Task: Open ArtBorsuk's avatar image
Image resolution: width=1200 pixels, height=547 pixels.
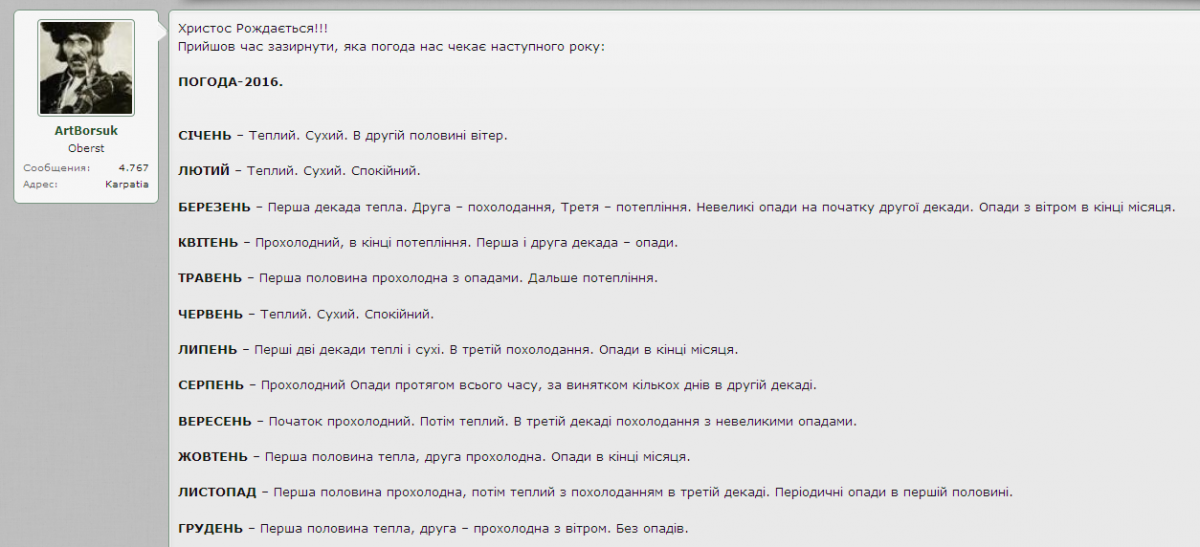Action: click(86, 67)
